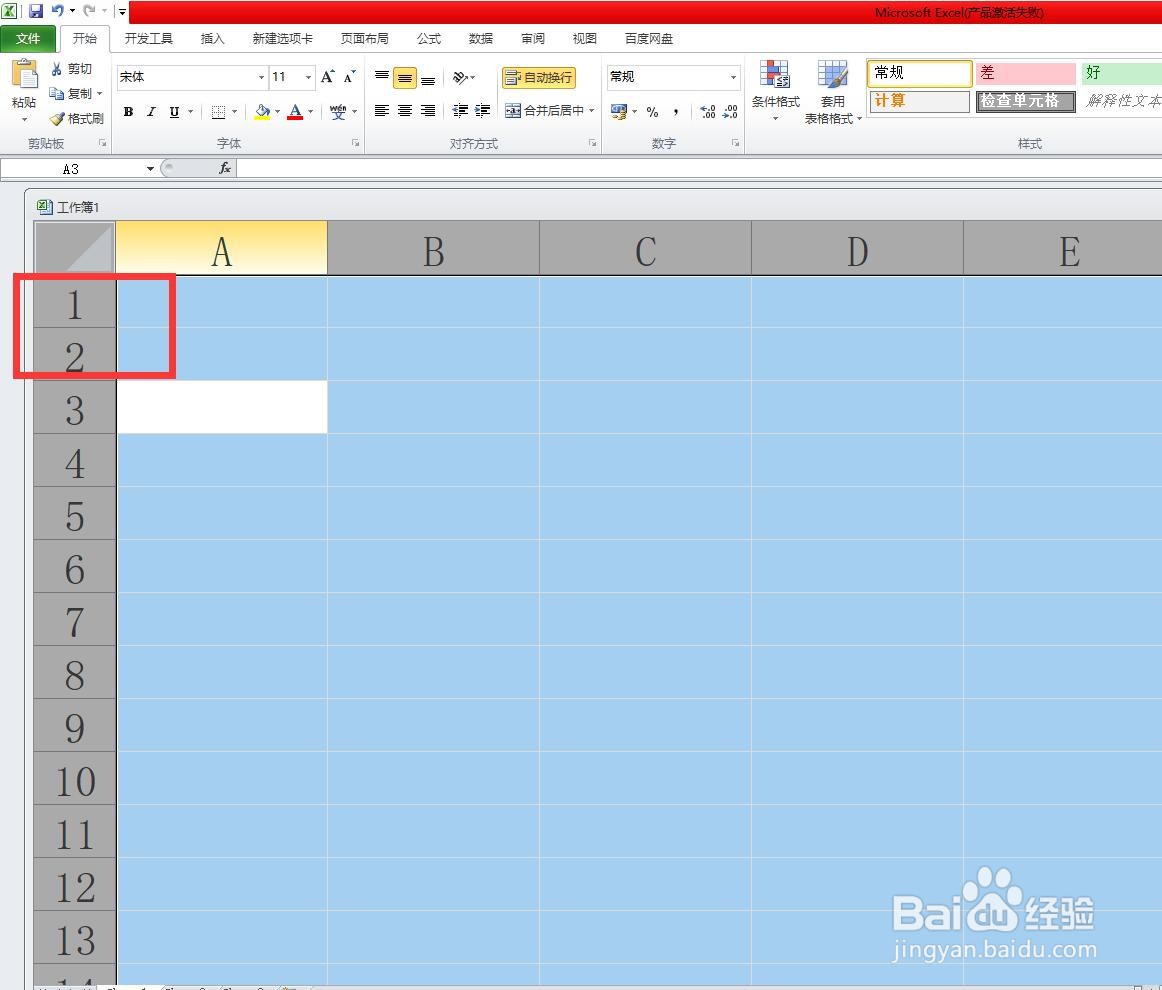The height and width of the screenshot is (990, 1162).
Task: Decrease the indent
Action: [460, 110]
